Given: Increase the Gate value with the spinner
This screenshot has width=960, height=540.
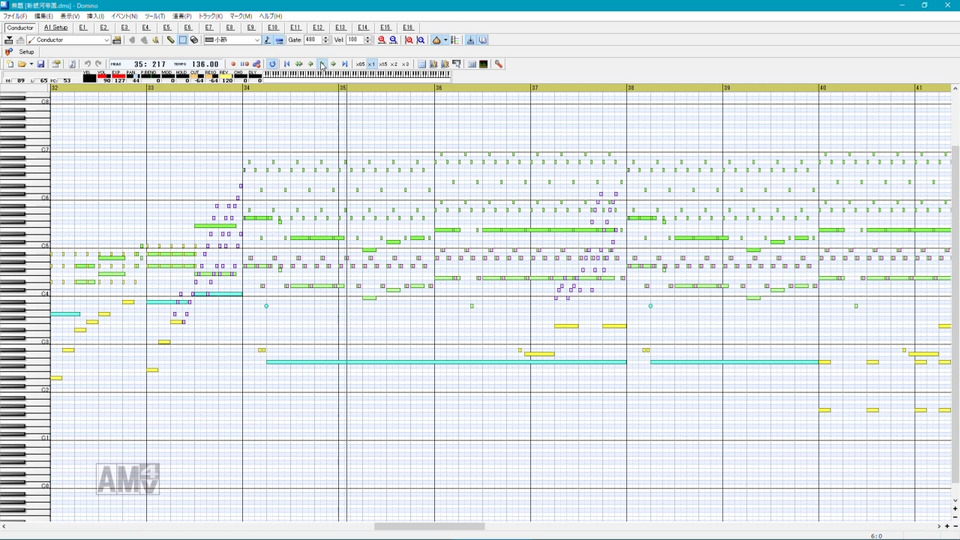Looking at the screenshot, I should (326, 38).
